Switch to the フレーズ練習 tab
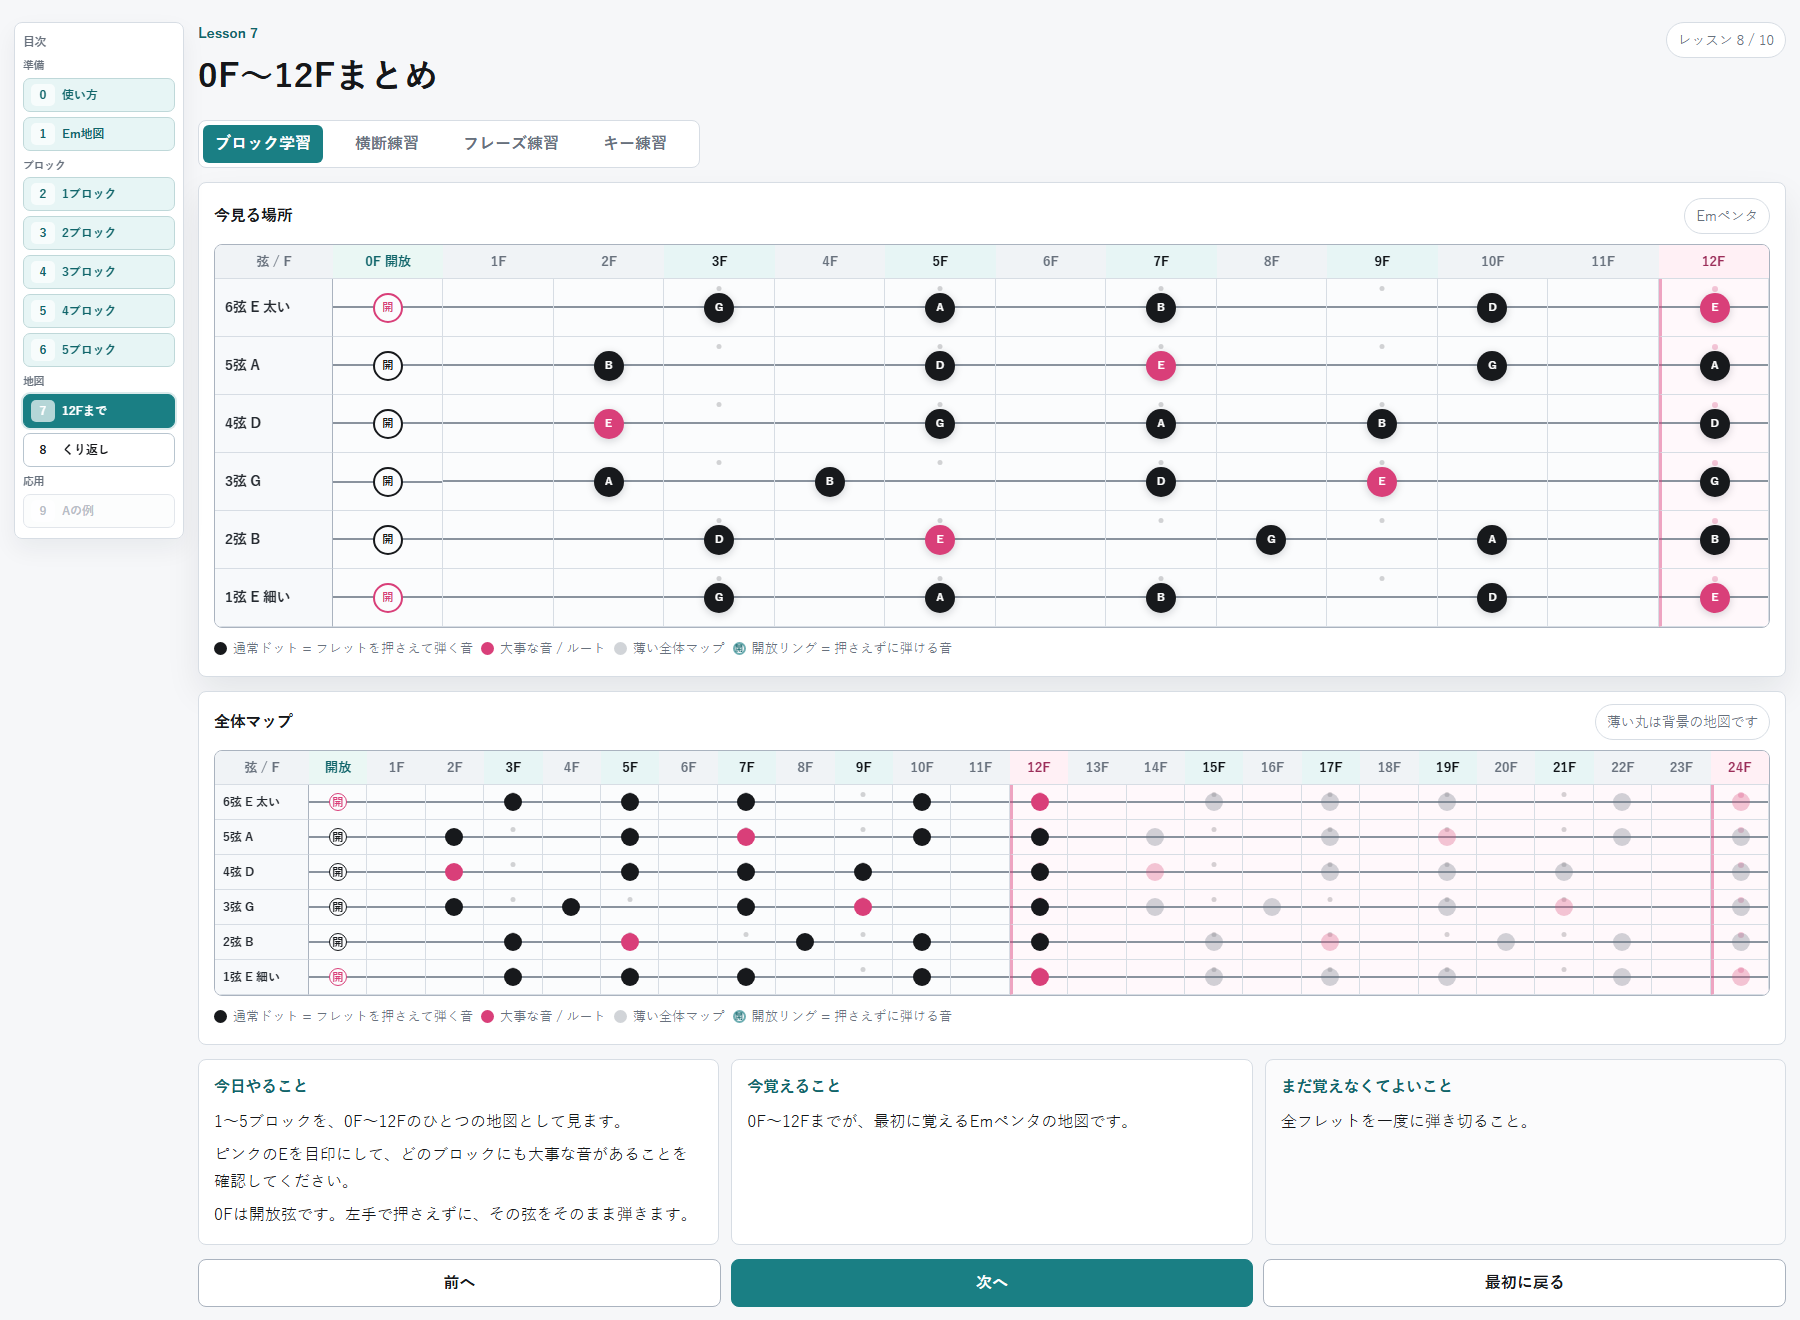The image size is (1800, 1320). (511, 144)
